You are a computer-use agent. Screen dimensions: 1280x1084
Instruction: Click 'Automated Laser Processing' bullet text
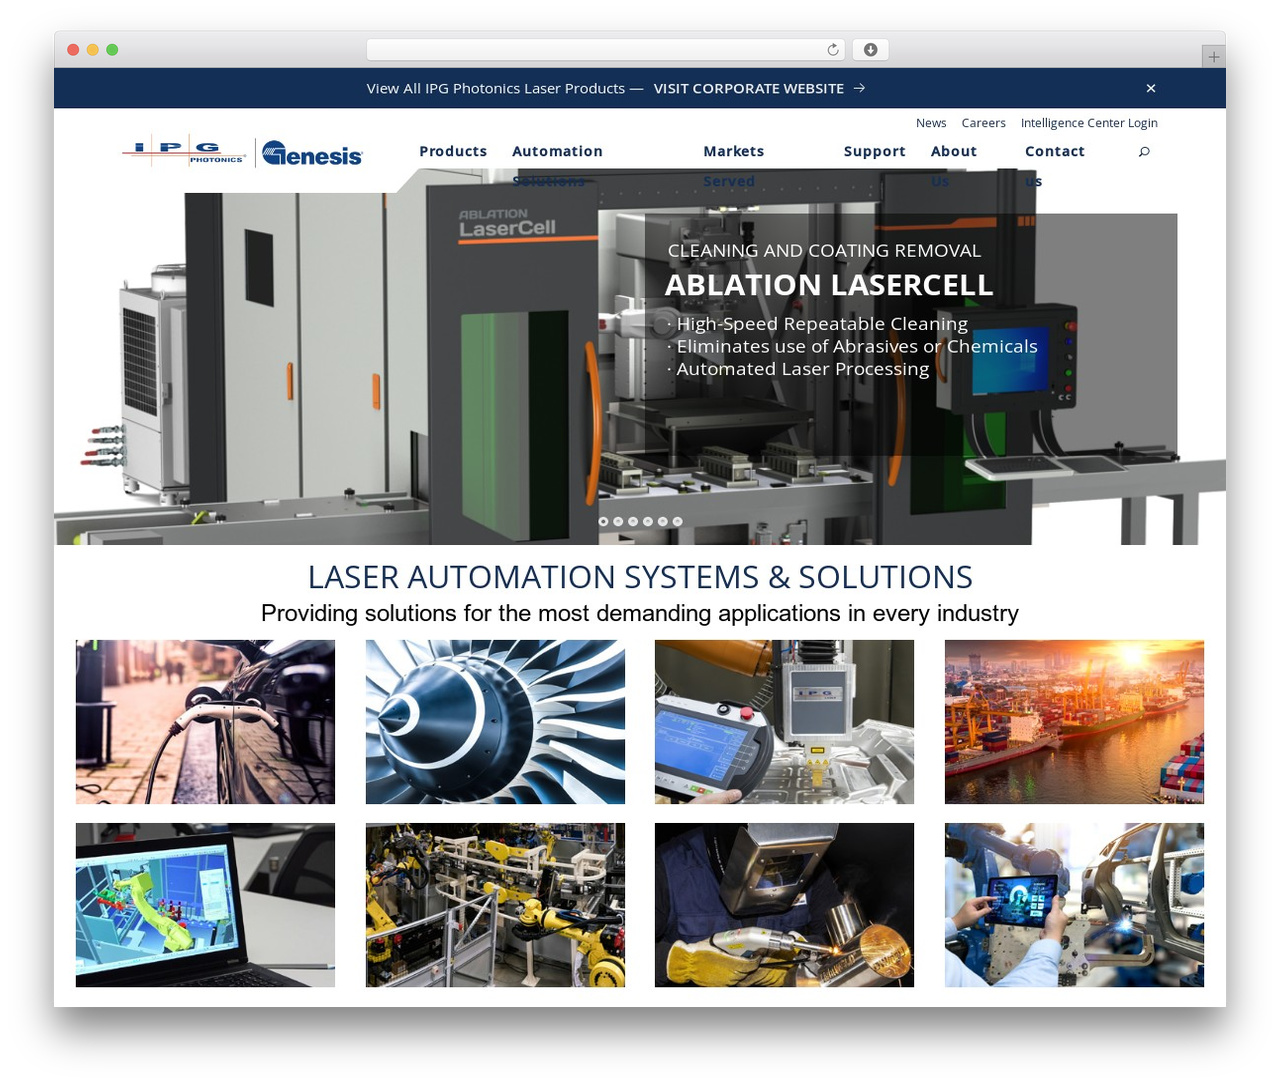(x=803, y=369)
